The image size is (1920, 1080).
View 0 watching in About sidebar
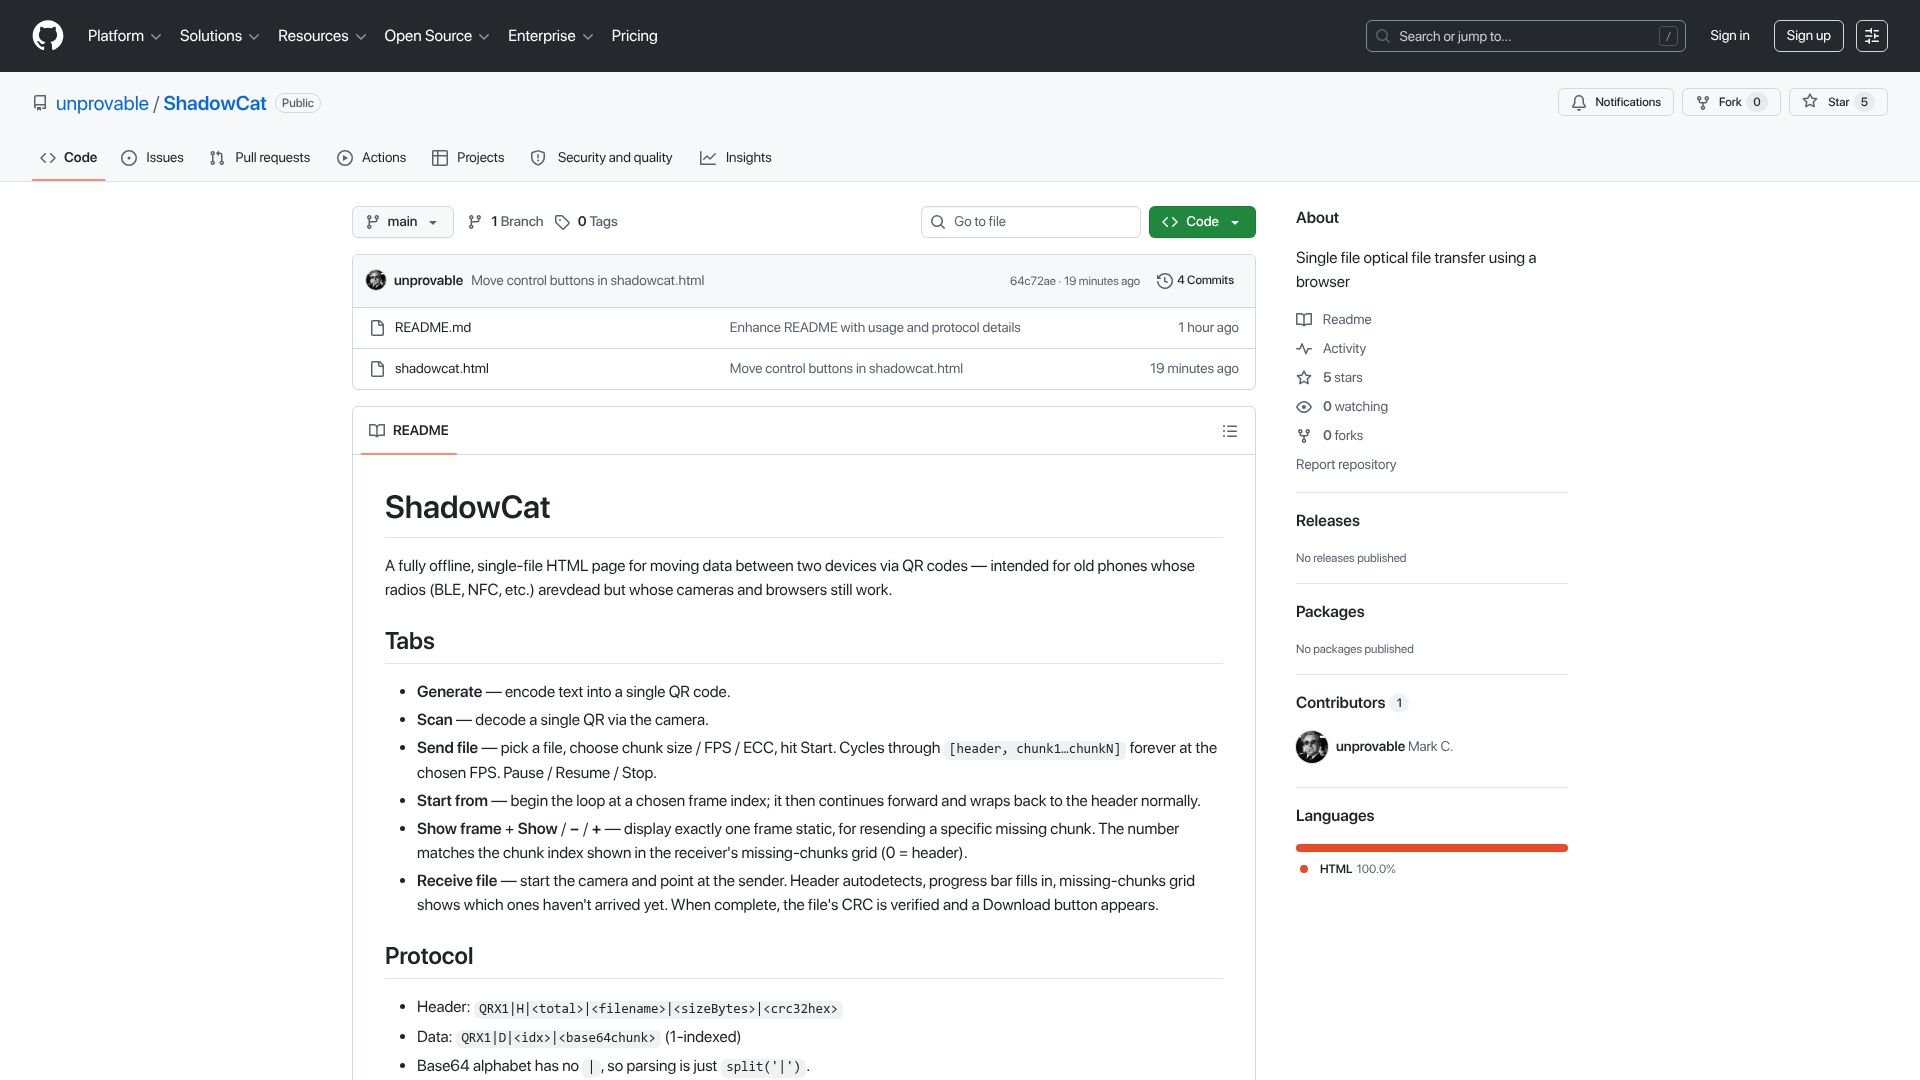(x=1342, y=407)
